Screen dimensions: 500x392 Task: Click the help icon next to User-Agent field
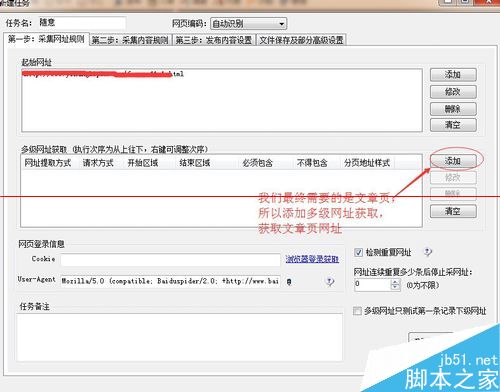[x=329, y=282]
